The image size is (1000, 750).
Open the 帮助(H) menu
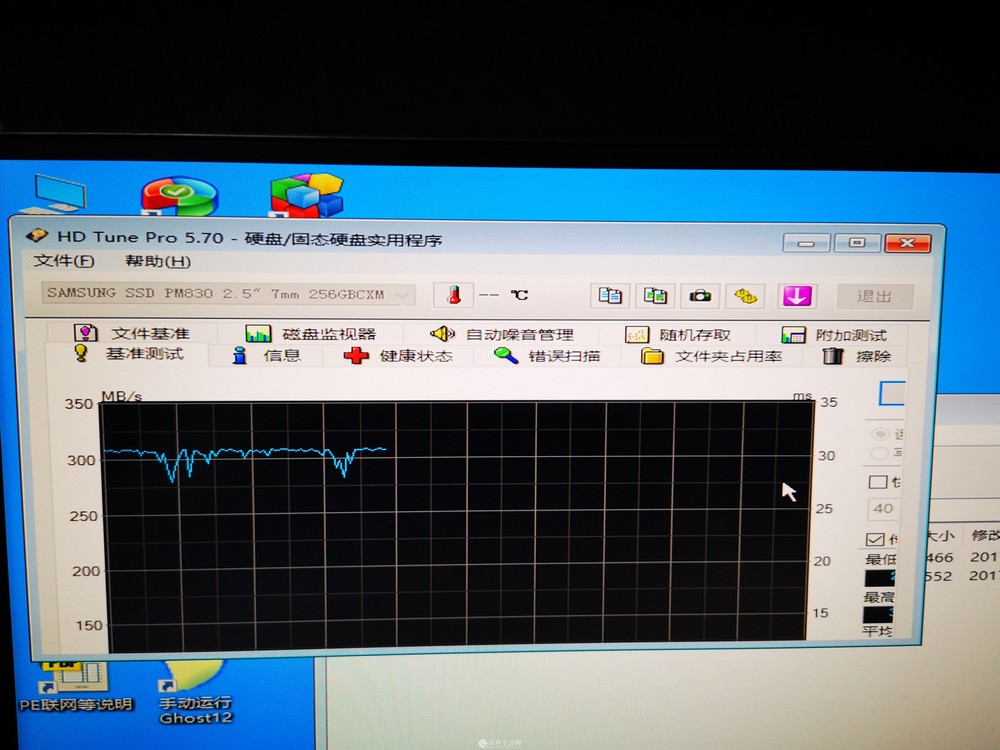(157, 261)
